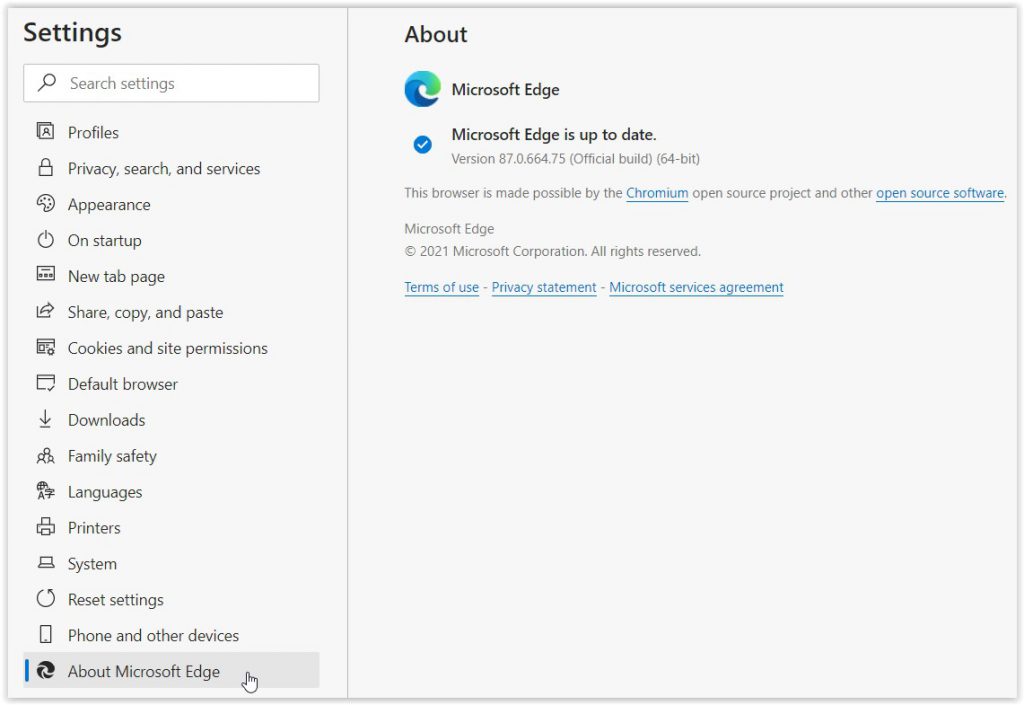The height and width of the screenshot is (705, 1024).
Task: Click the Edge icon beside About Microsoft Edge
Action: 45,670
